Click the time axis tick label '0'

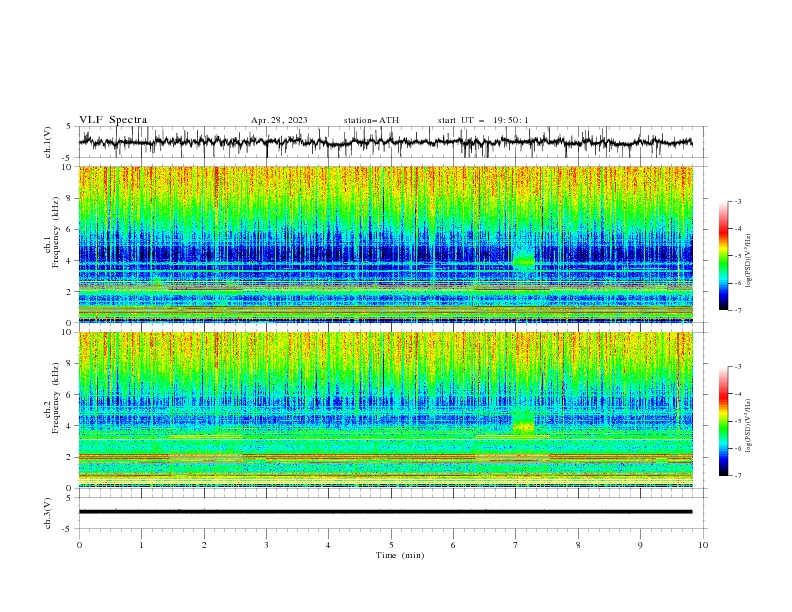(79, 545)
